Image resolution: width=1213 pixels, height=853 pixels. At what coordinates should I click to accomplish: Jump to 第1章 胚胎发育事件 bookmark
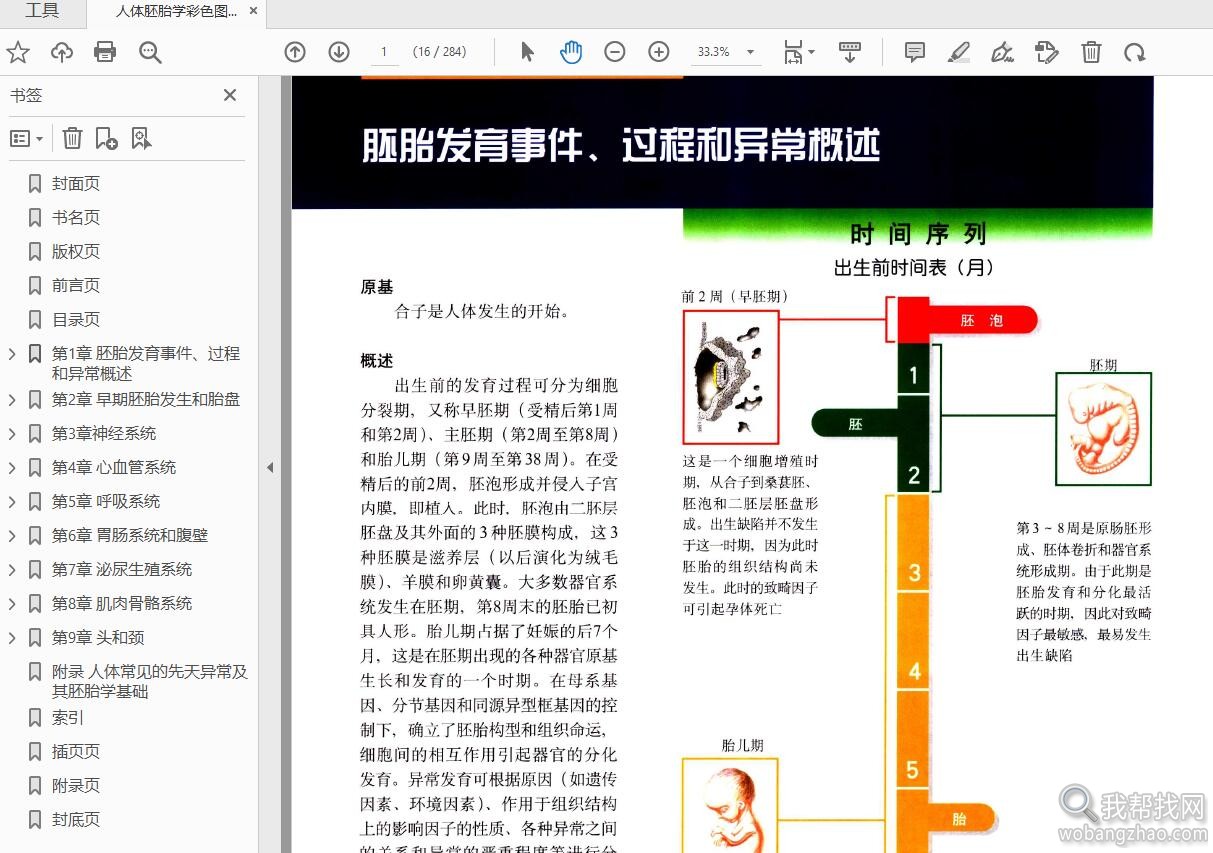pos(146,363)
